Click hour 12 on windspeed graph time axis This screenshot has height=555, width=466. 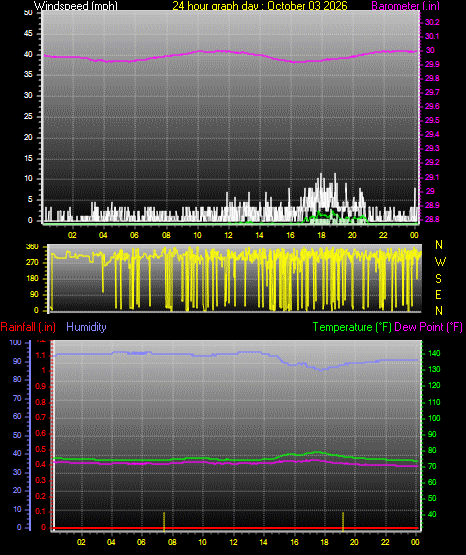[228, 235]
